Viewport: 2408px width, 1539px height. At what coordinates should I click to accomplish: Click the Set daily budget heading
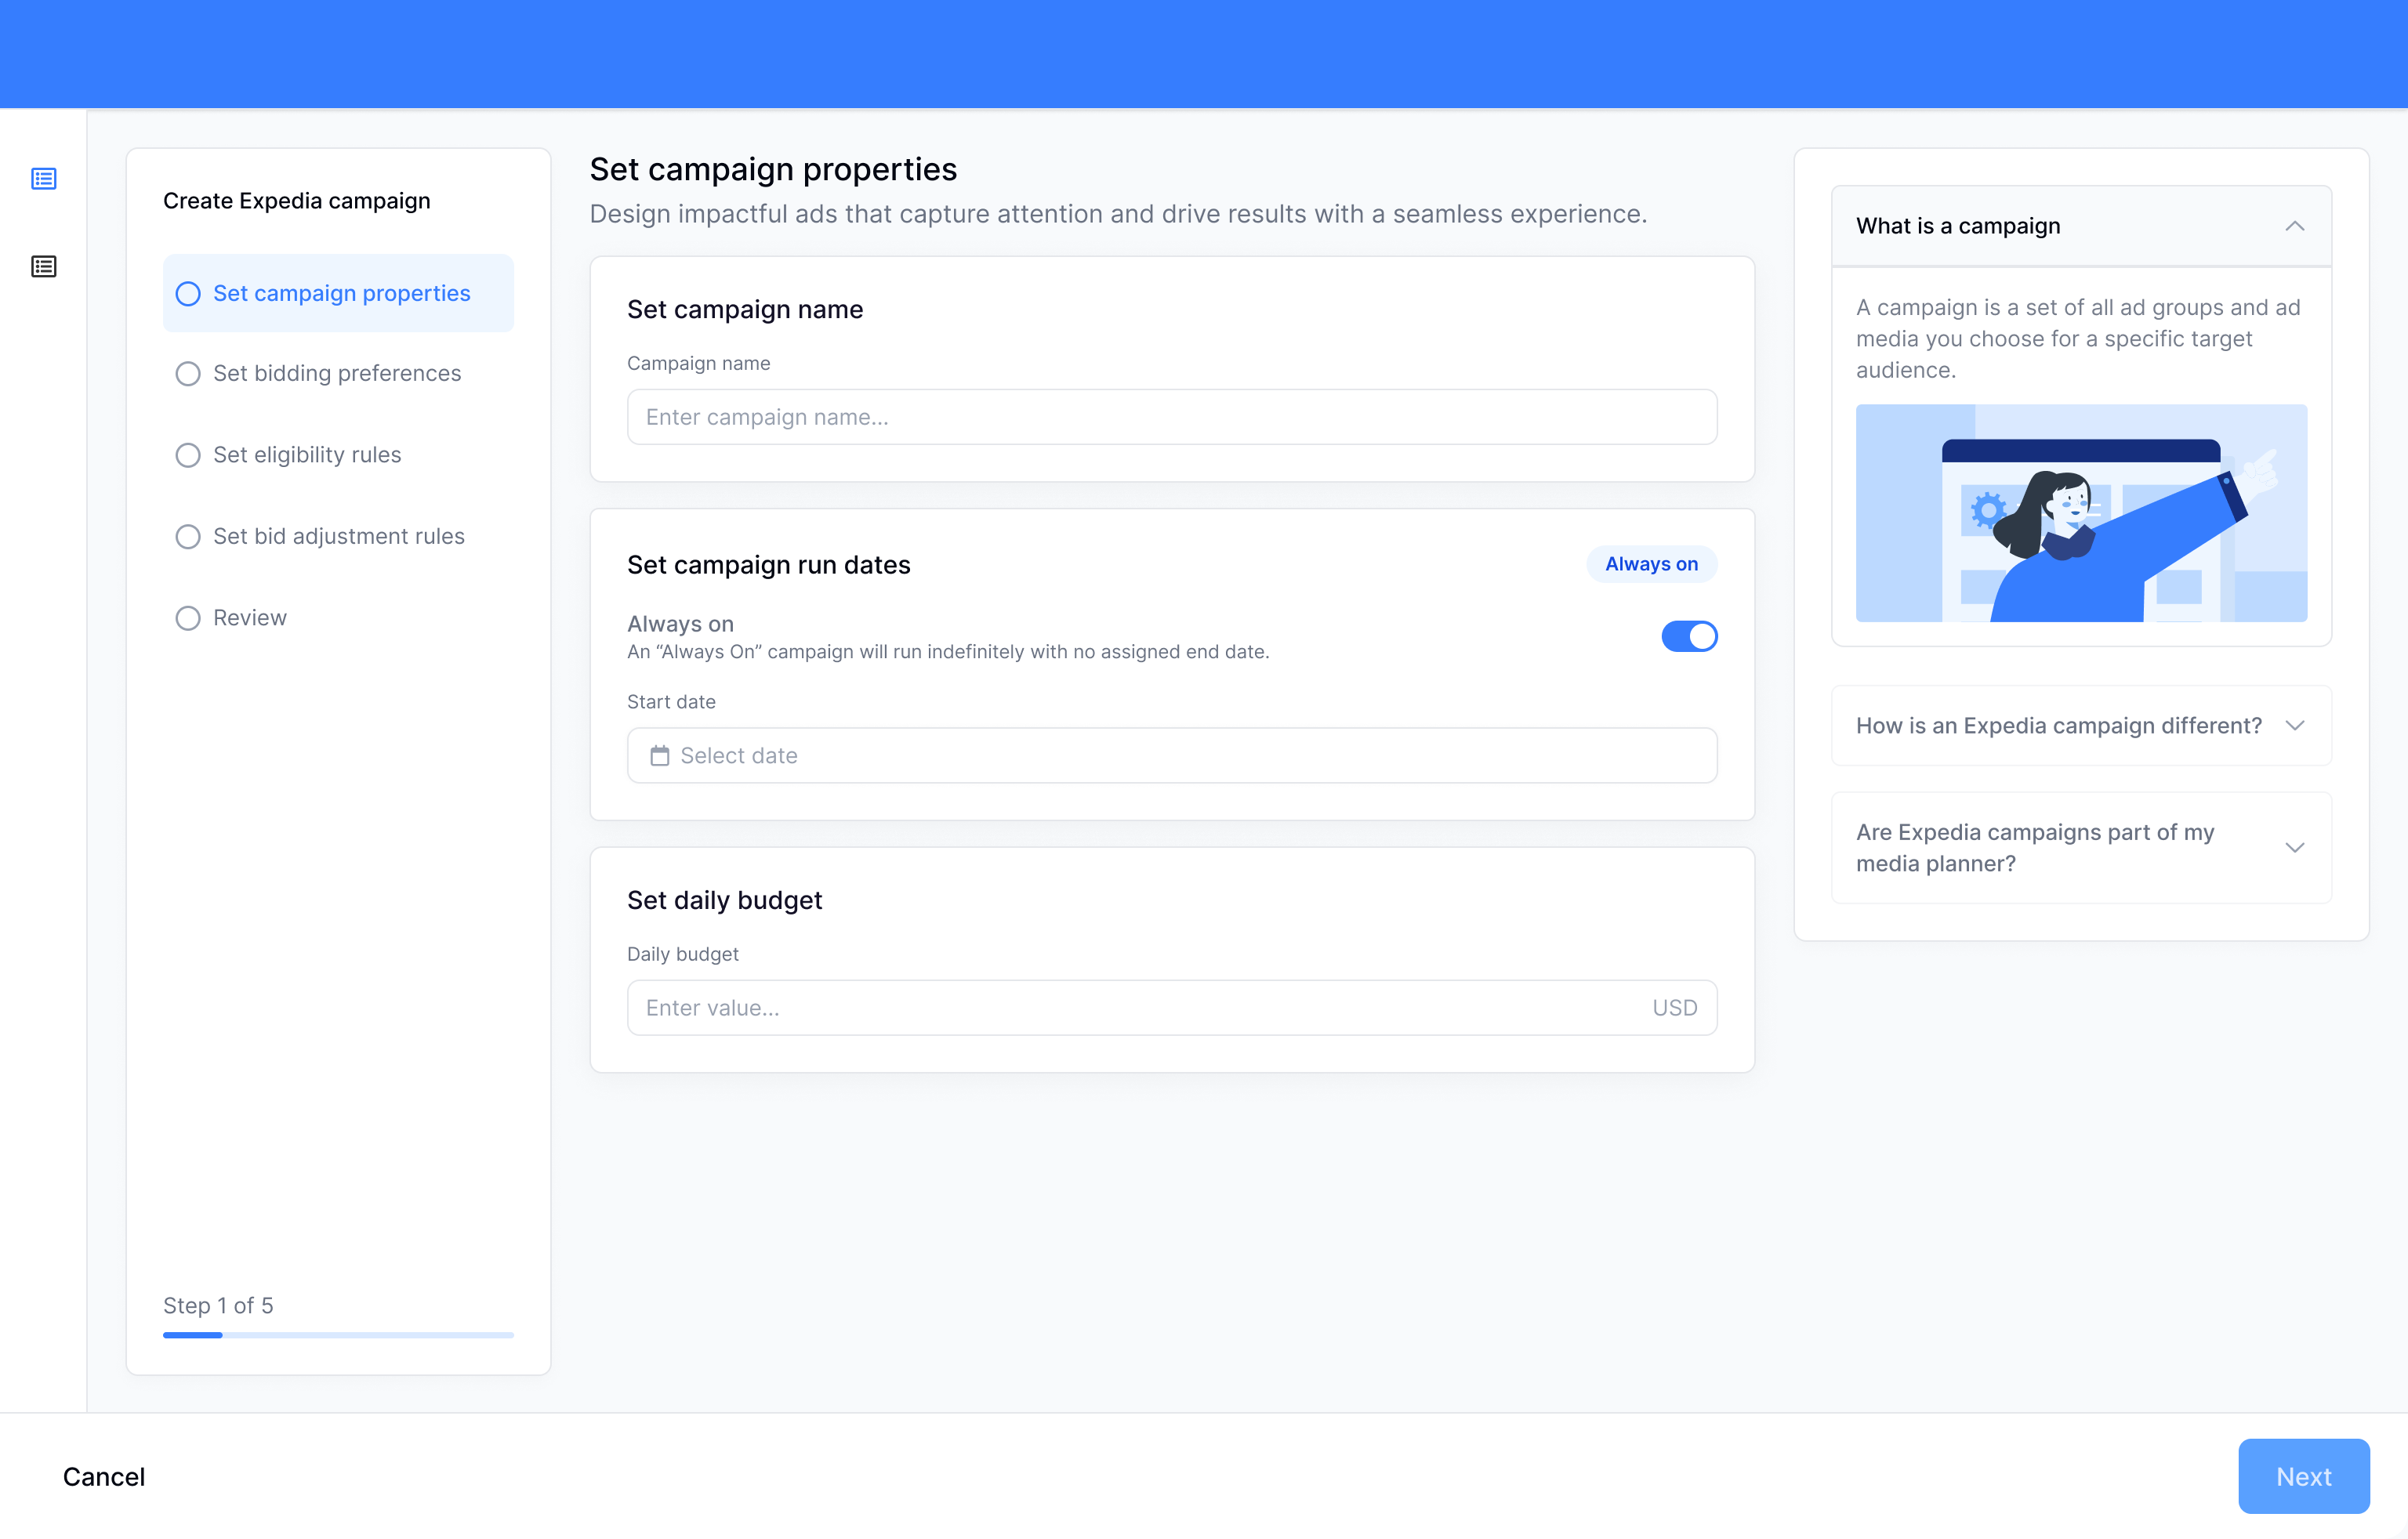(x=724, y=900)
